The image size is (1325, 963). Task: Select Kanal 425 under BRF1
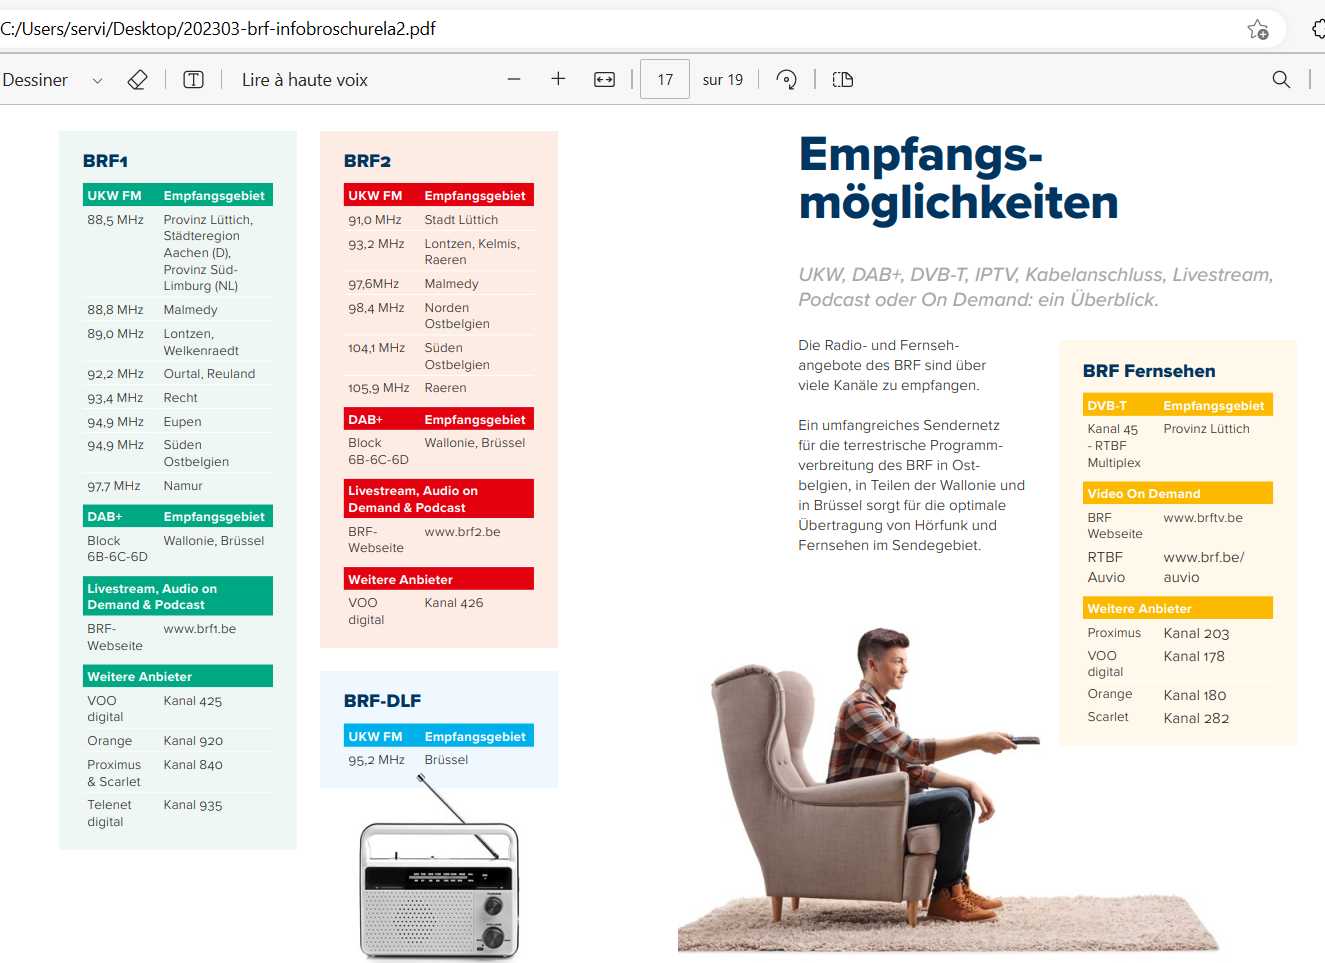[193, 701]
